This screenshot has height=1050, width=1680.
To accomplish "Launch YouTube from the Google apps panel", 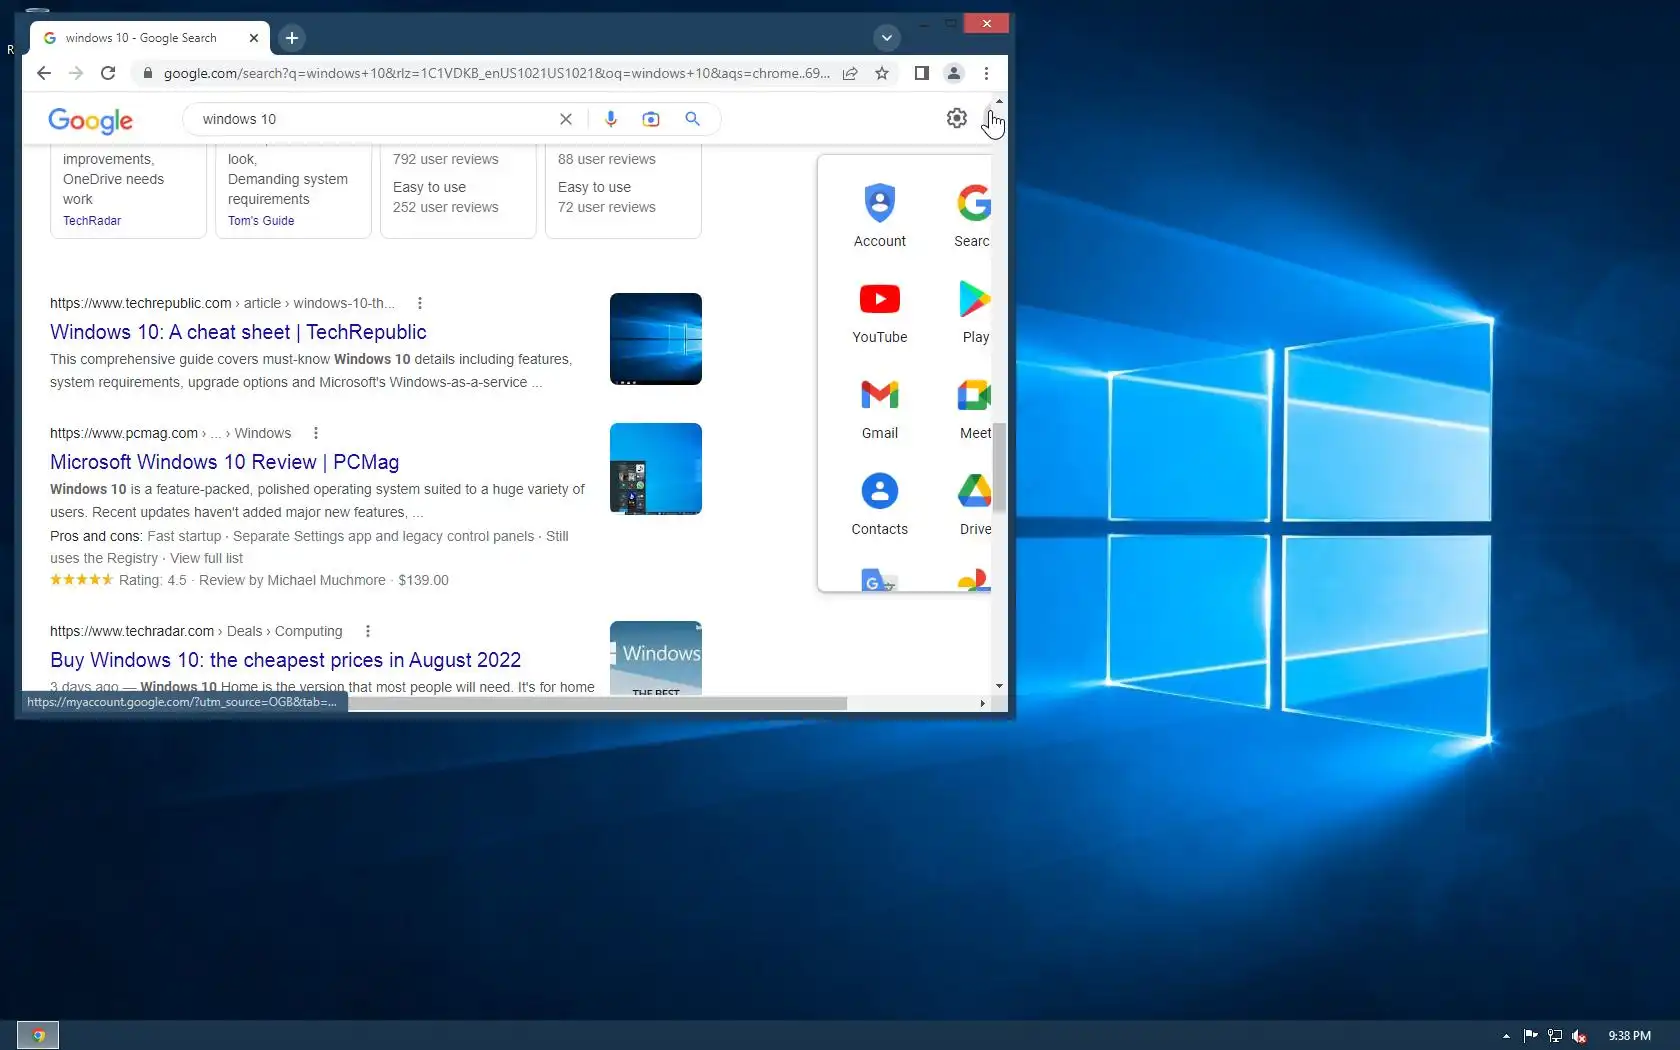I will pyautogui.click(x=880, y=311).
